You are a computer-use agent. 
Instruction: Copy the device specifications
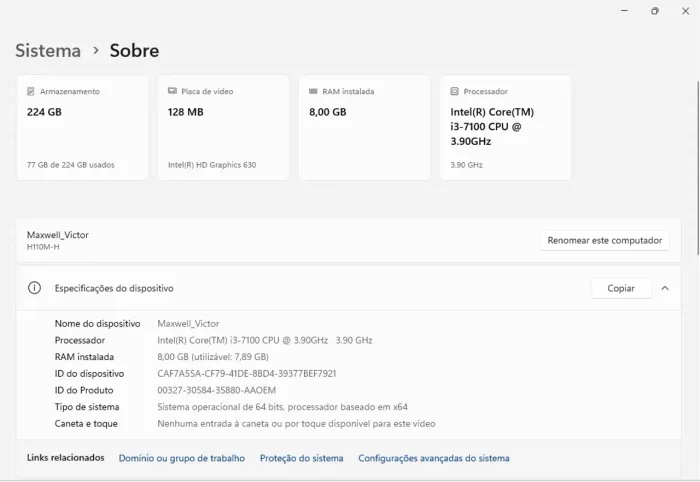[x=621, y=288]
